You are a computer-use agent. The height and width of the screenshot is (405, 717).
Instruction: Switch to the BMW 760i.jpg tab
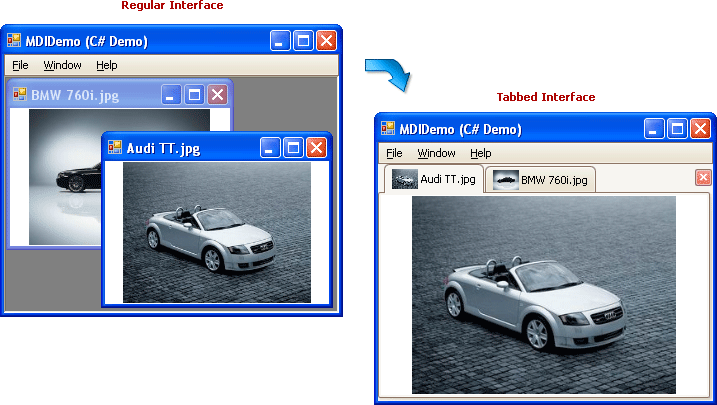click(540, 180)
